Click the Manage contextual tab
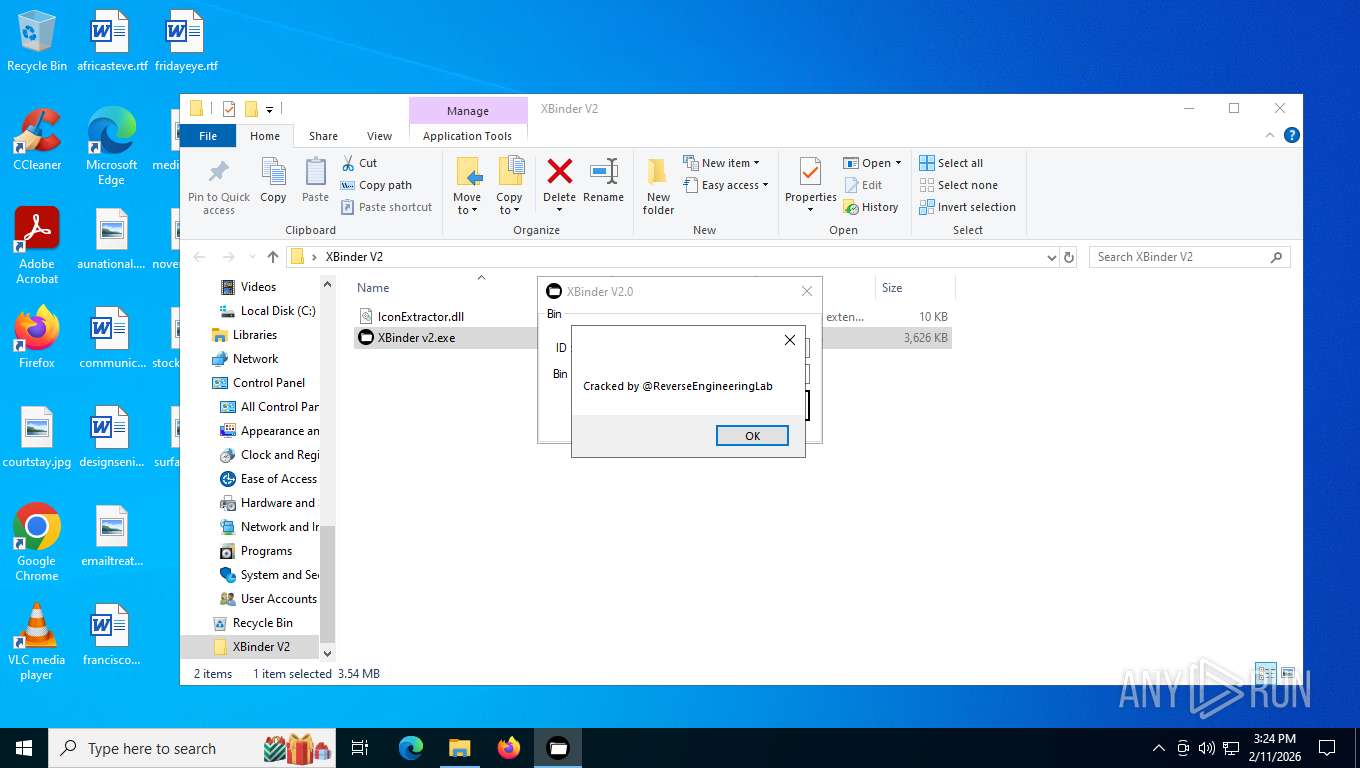This screenshot has width=1360, height=768. click(x=468, y=111)
